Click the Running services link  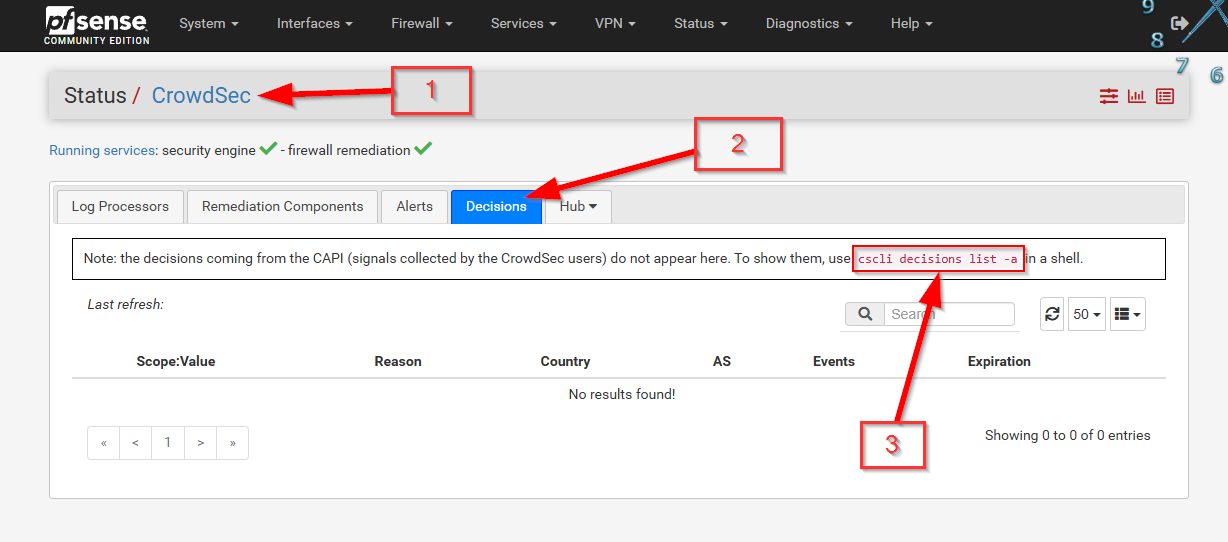(103, 150)
